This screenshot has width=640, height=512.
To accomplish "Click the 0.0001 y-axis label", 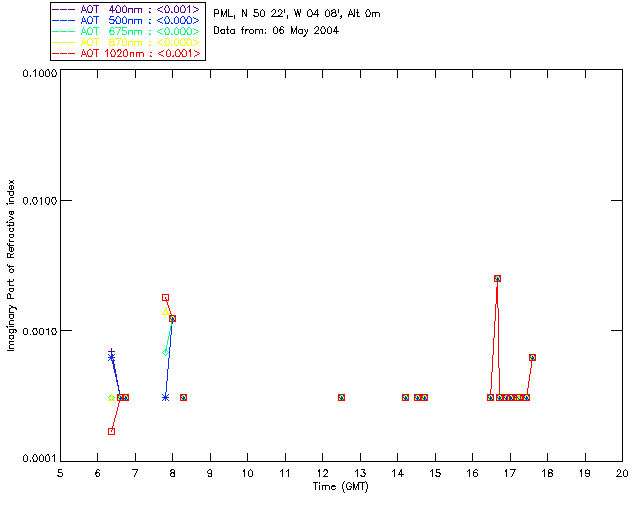I will coord(40,459).
